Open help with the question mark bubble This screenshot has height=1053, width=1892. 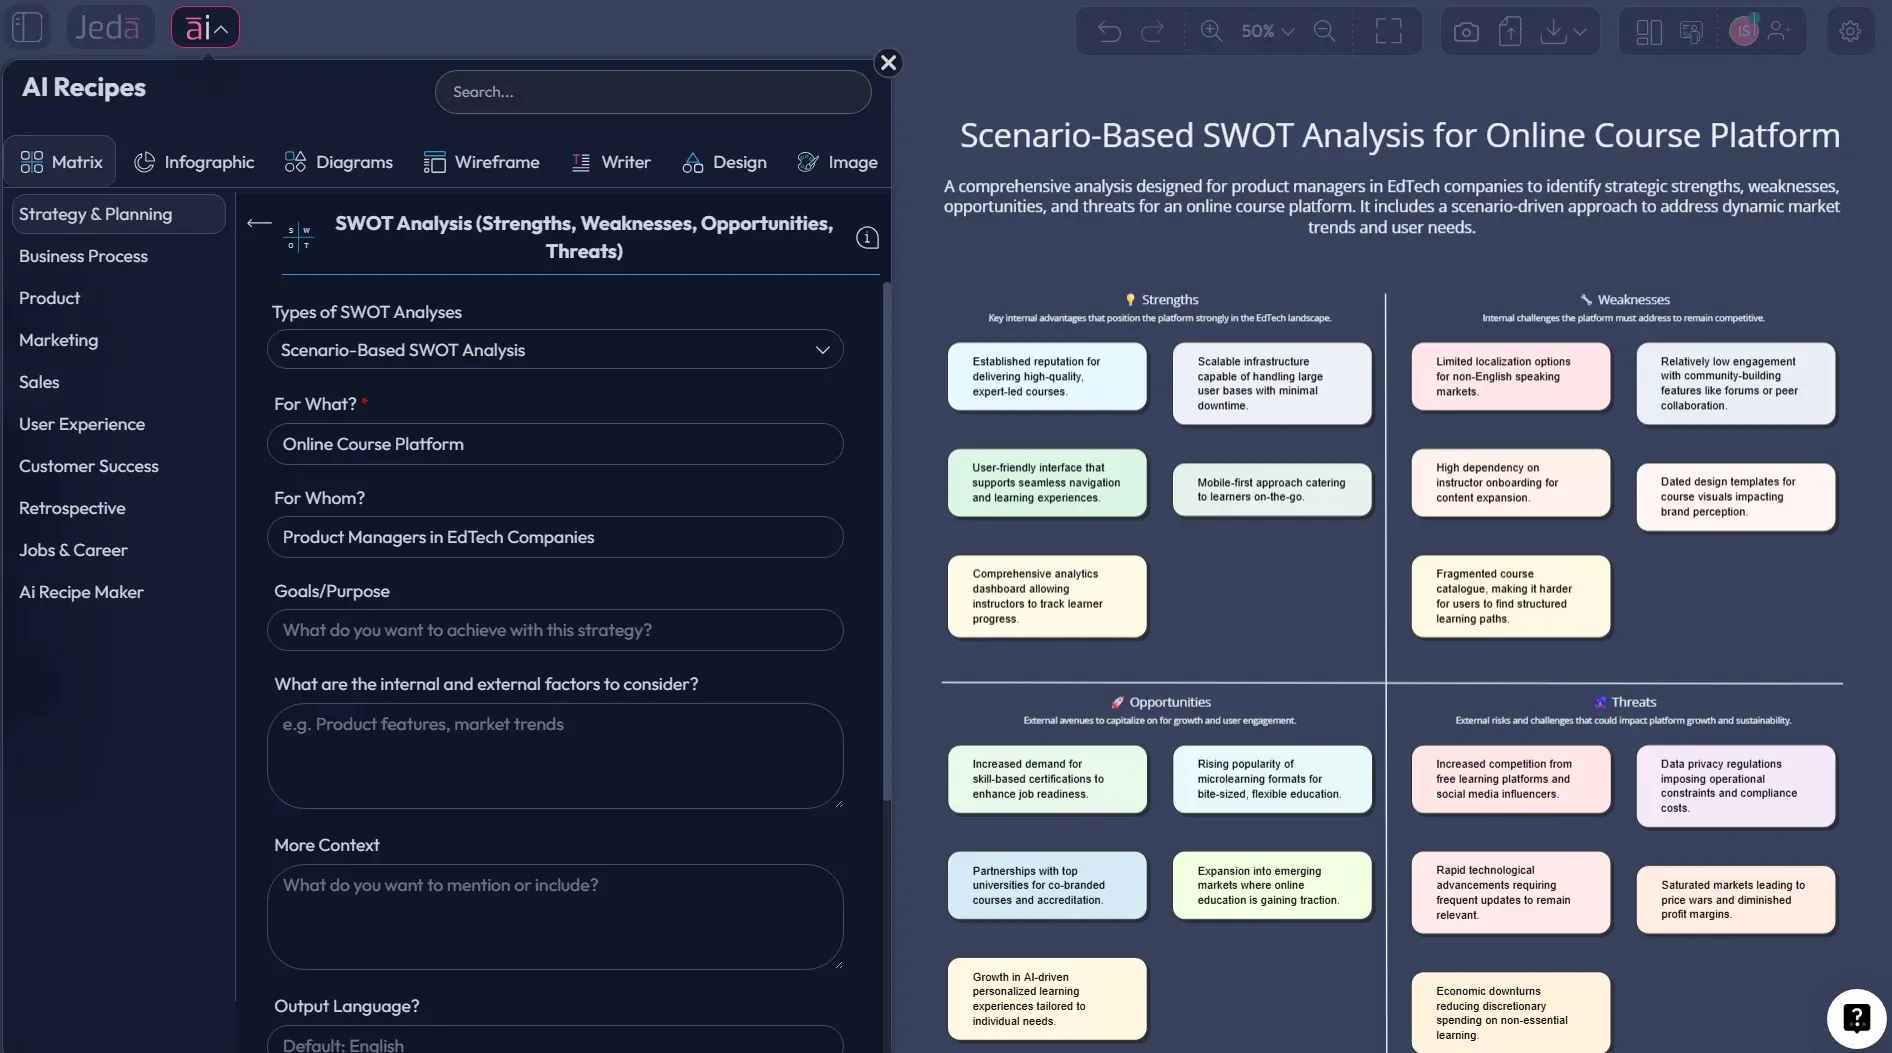pyautogui.click(x=1857, y=1018)
